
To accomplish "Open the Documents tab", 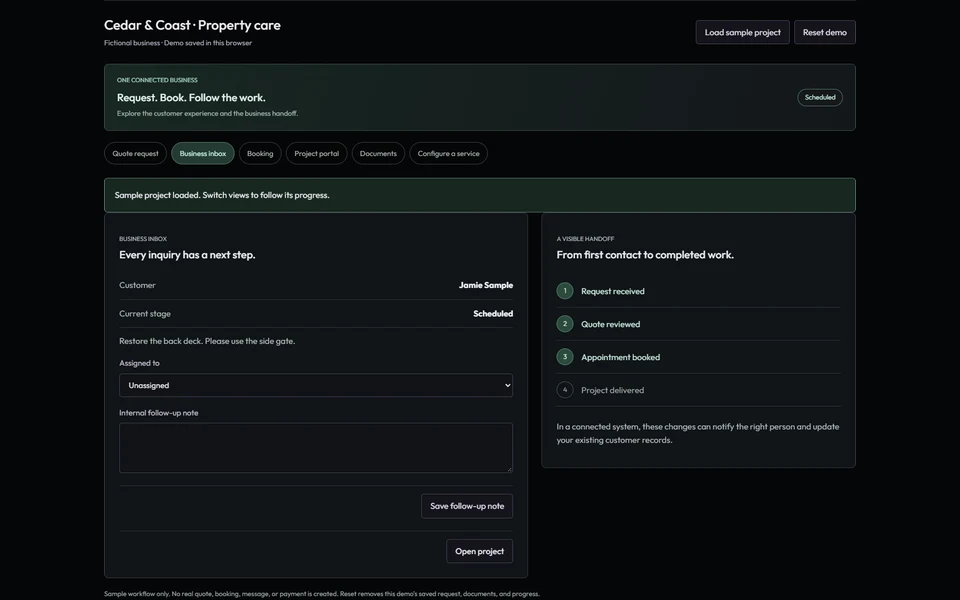I will (378, 154).
